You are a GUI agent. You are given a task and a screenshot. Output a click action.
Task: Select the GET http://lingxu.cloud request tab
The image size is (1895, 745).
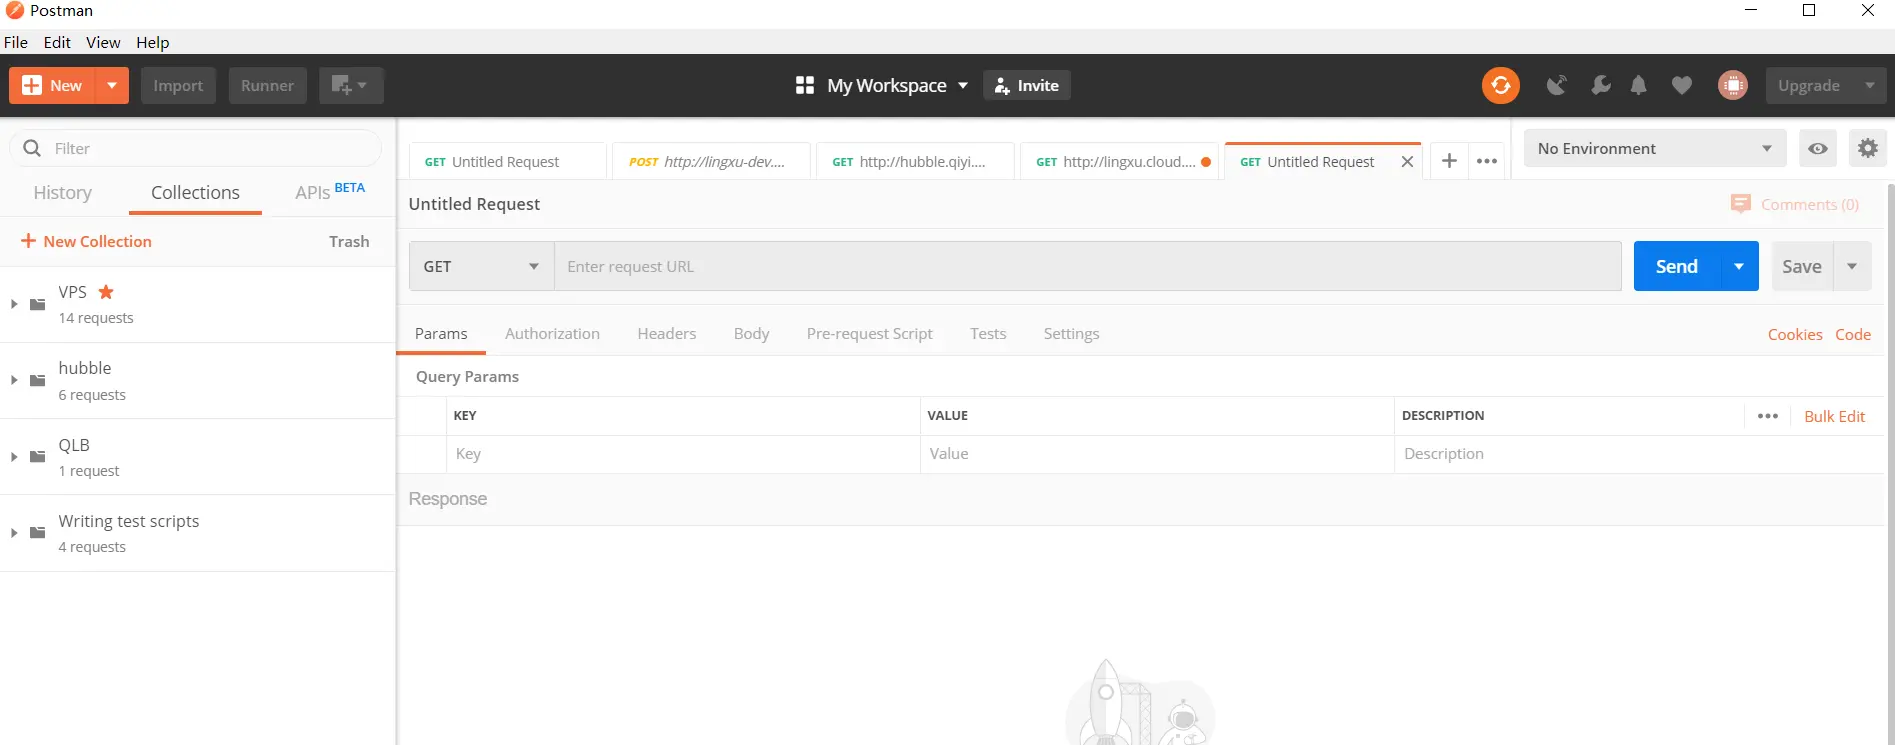(x=1119, y=162)
